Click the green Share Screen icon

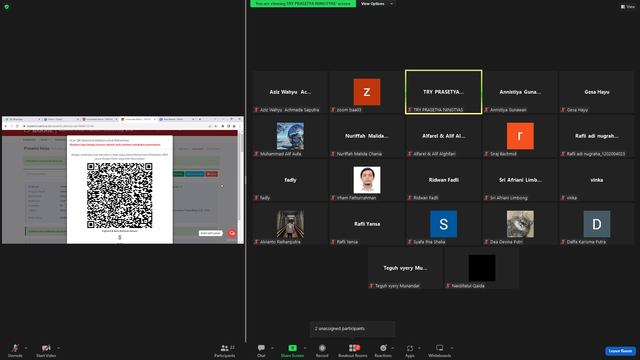click(x=293, y=348)
